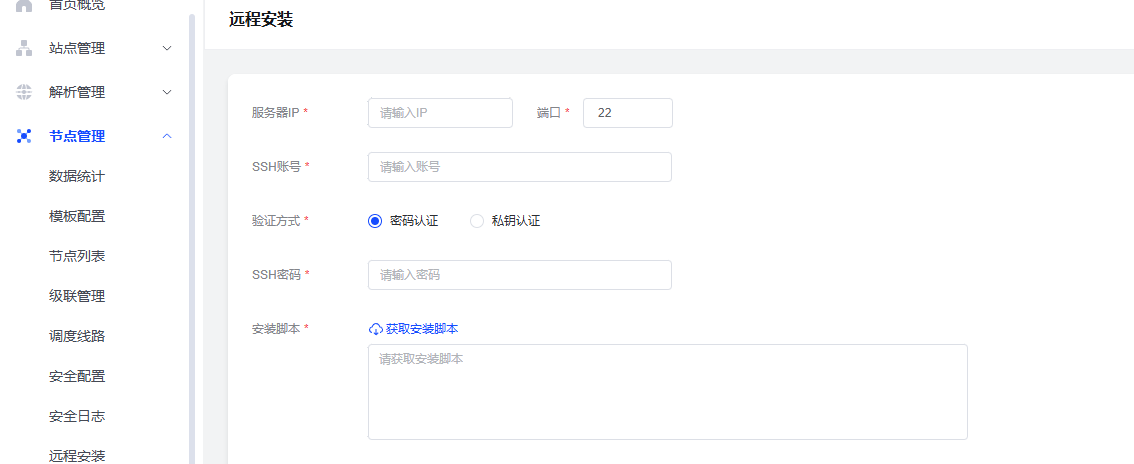Open 远程安装 submenu item
The width and height of the screenshot is (1134, 464).
tap(77, 456)
